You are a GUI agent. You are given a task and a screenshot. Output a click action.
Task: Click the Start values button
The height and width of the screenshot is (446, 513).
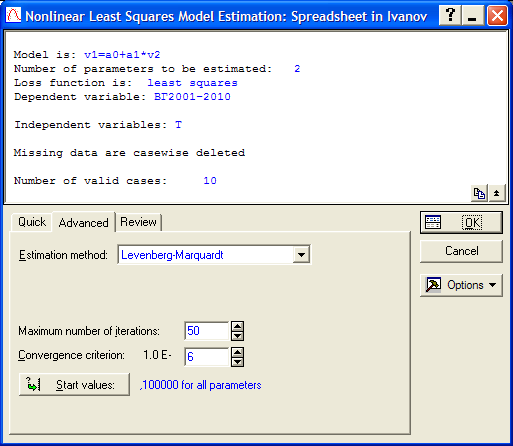(x=74, y=385)
